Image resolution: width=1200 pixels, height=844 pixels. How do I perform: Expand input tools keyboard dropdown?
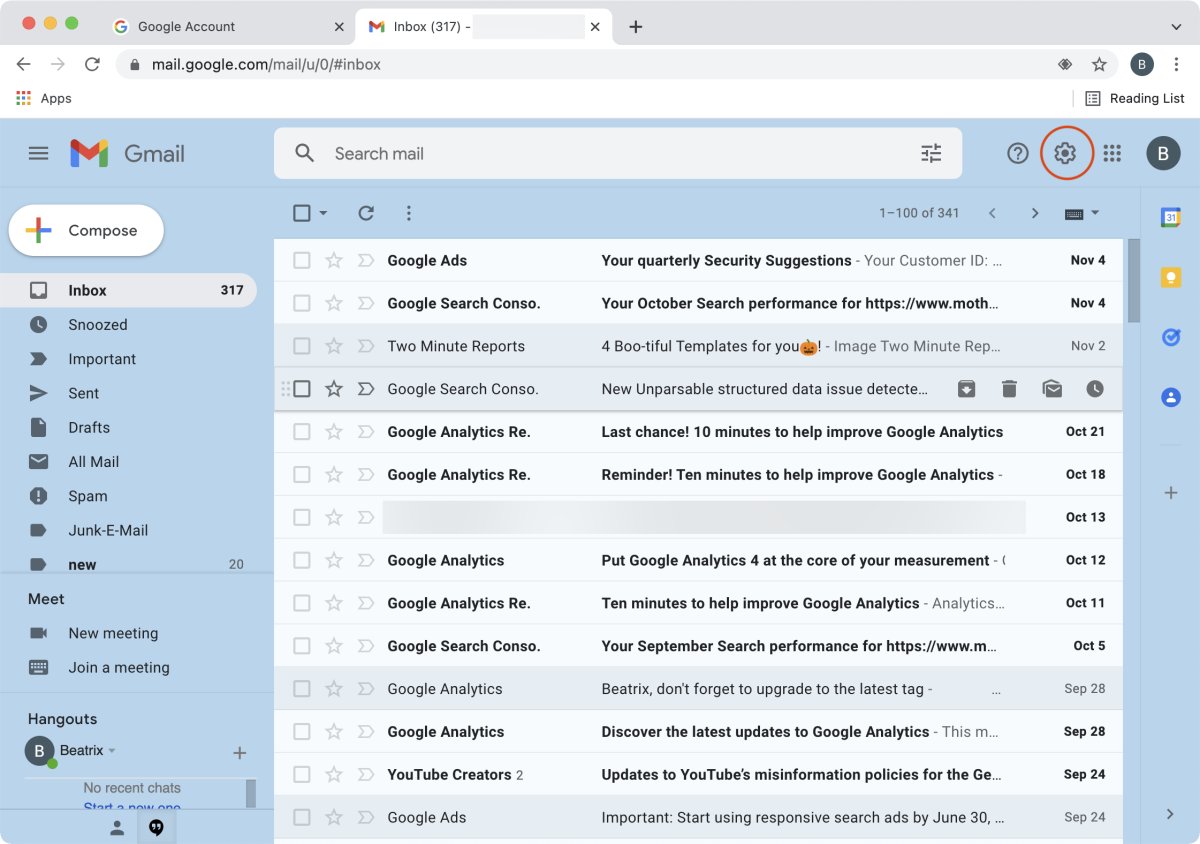[x=1095, y=213]
